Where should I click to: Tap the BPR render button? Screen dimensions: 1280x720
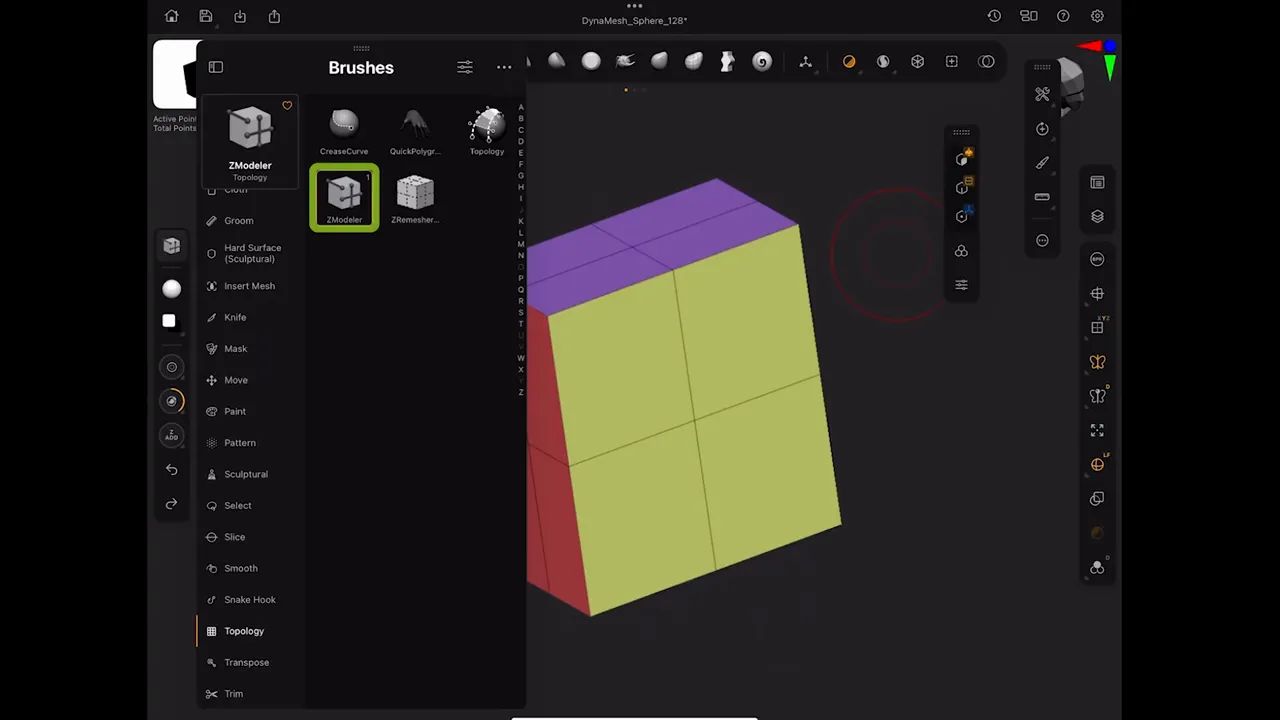1097,260
